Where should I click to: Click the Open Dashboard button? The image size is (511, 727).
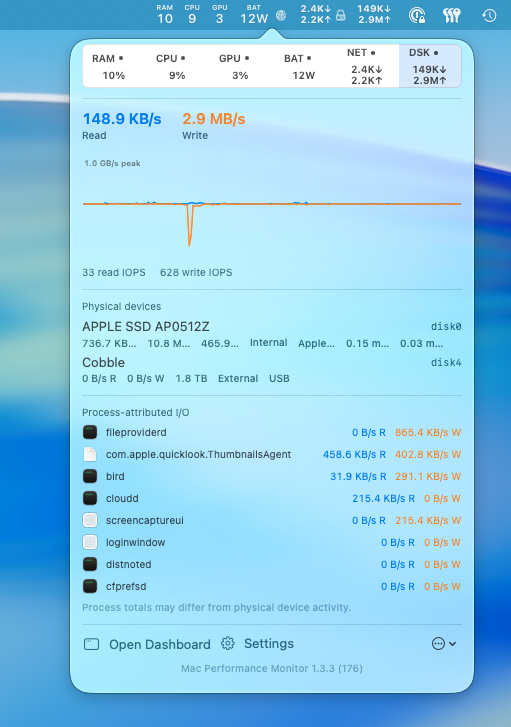point(147,644)
